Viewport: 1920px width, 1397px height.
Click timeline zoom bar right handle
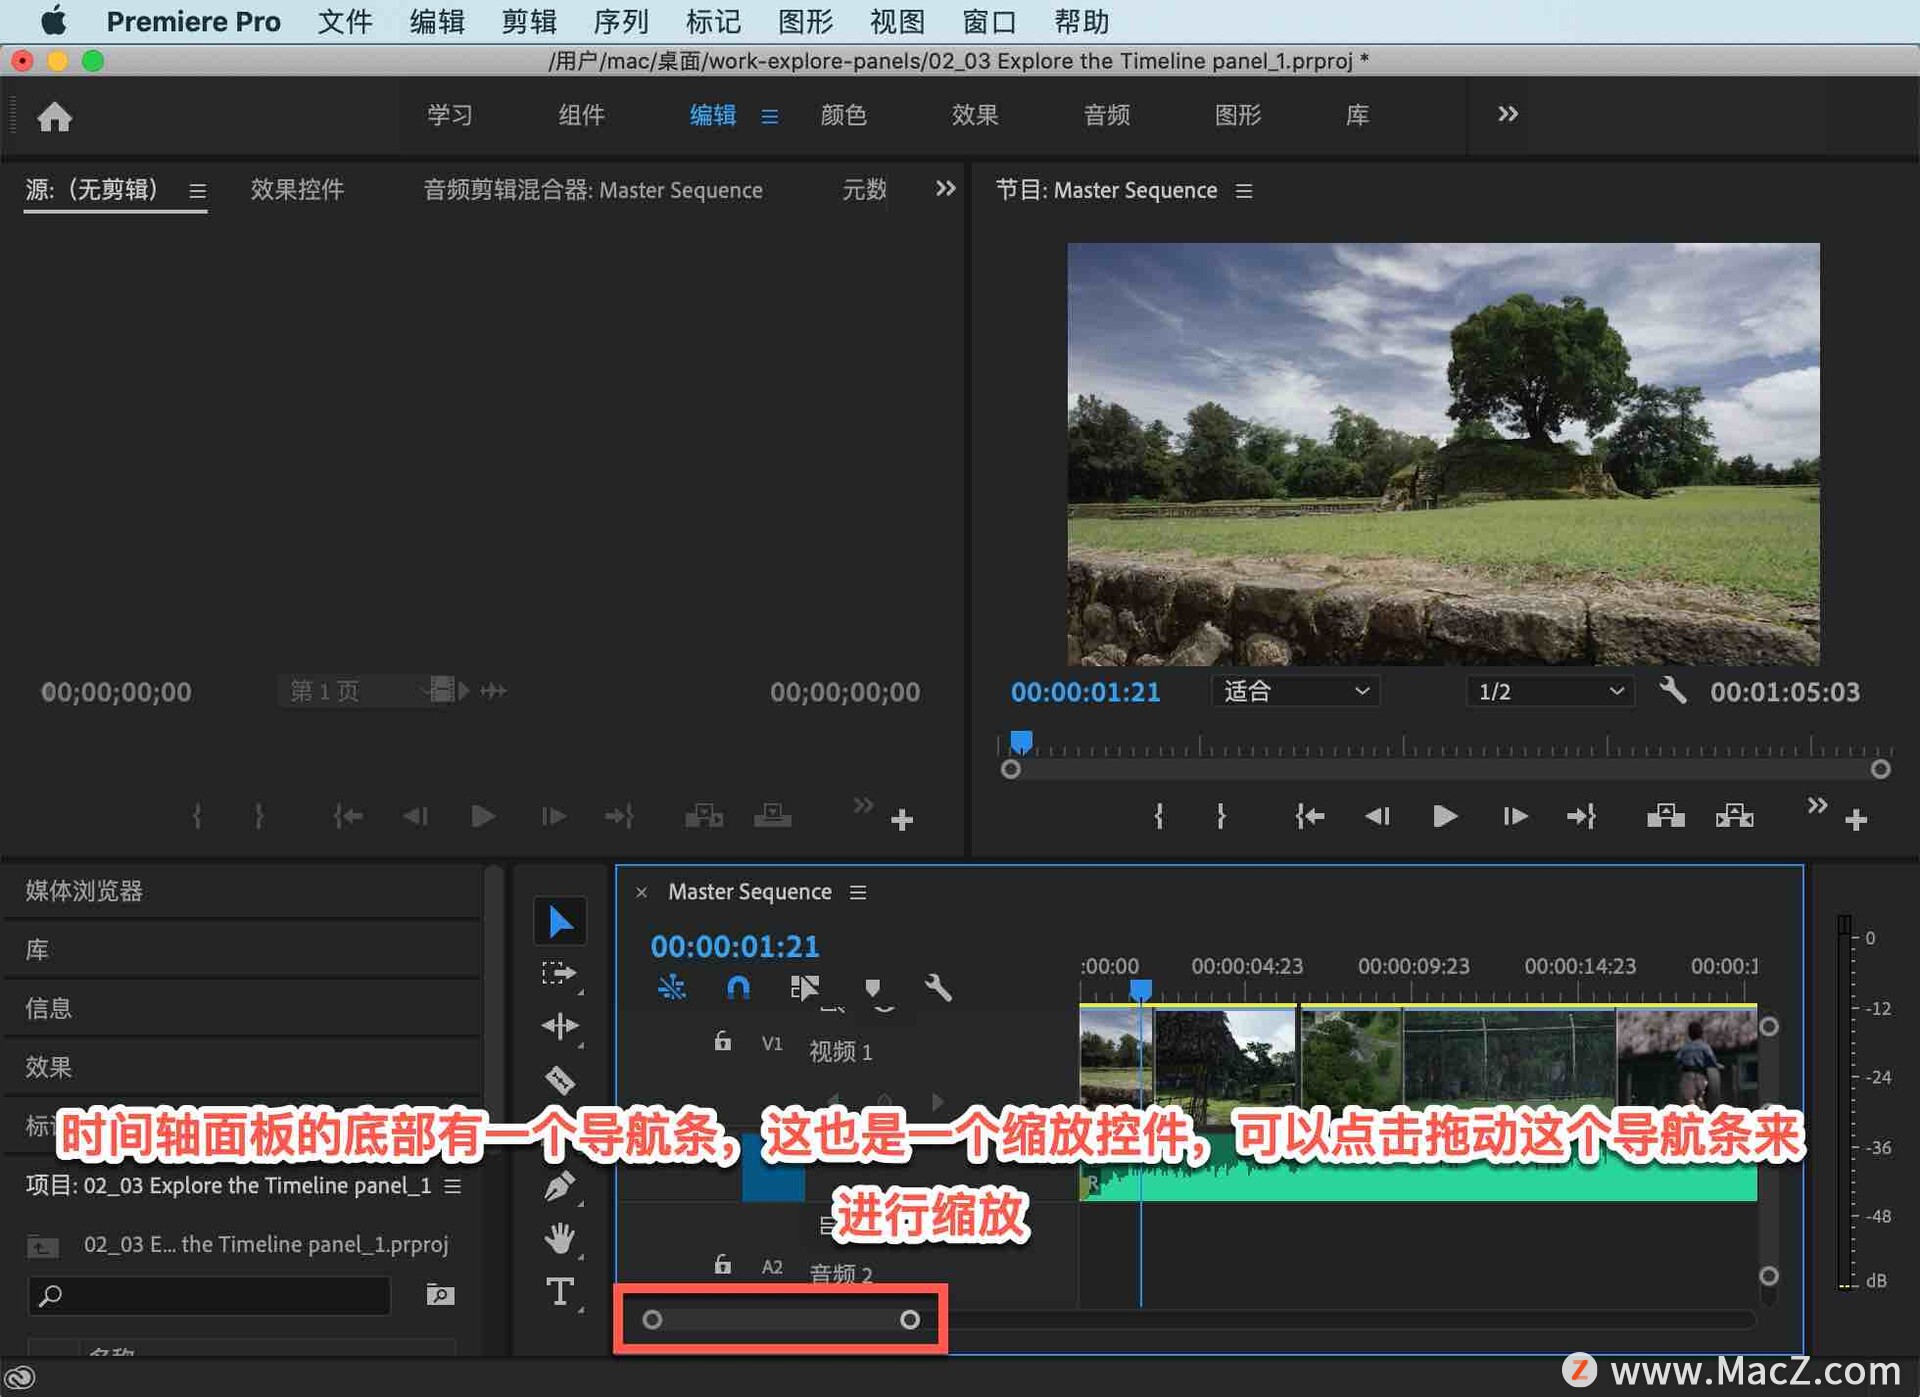coord(909,1320)
